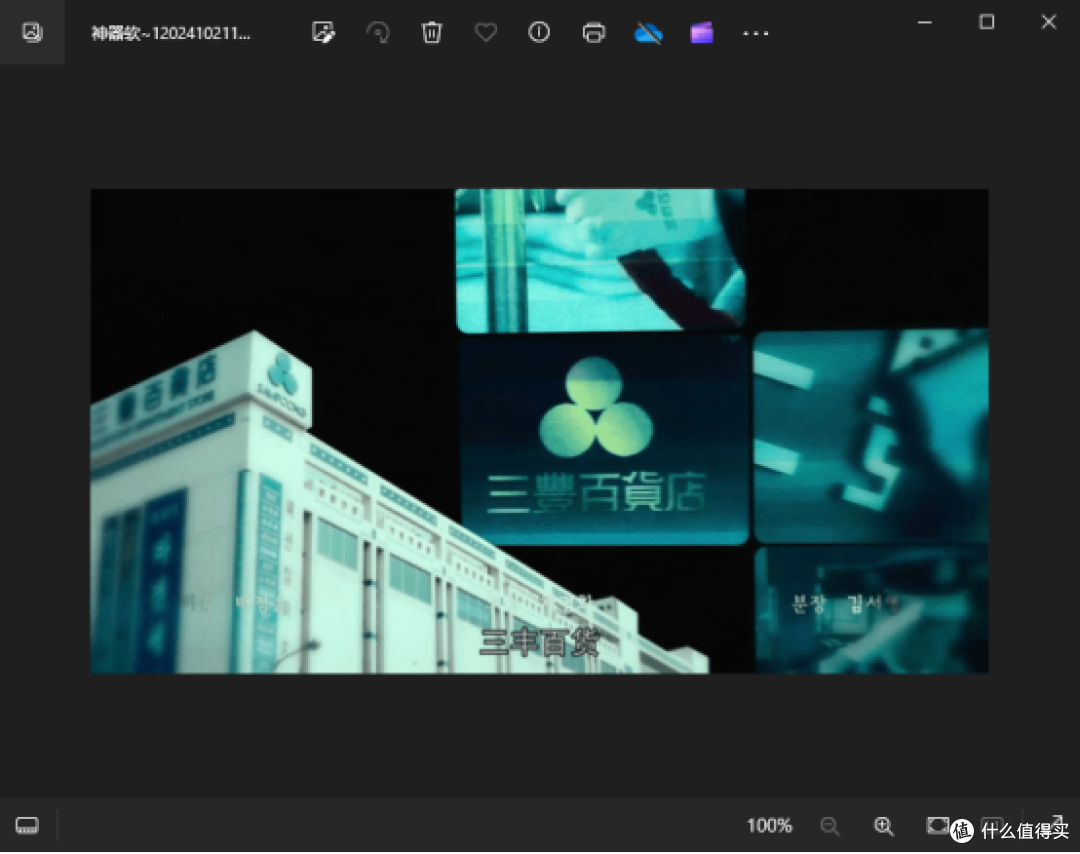This screenshot has height=854, width=1080.
Task: Open the Clipchamp video editor icon
Action: (x=701, y=32)
